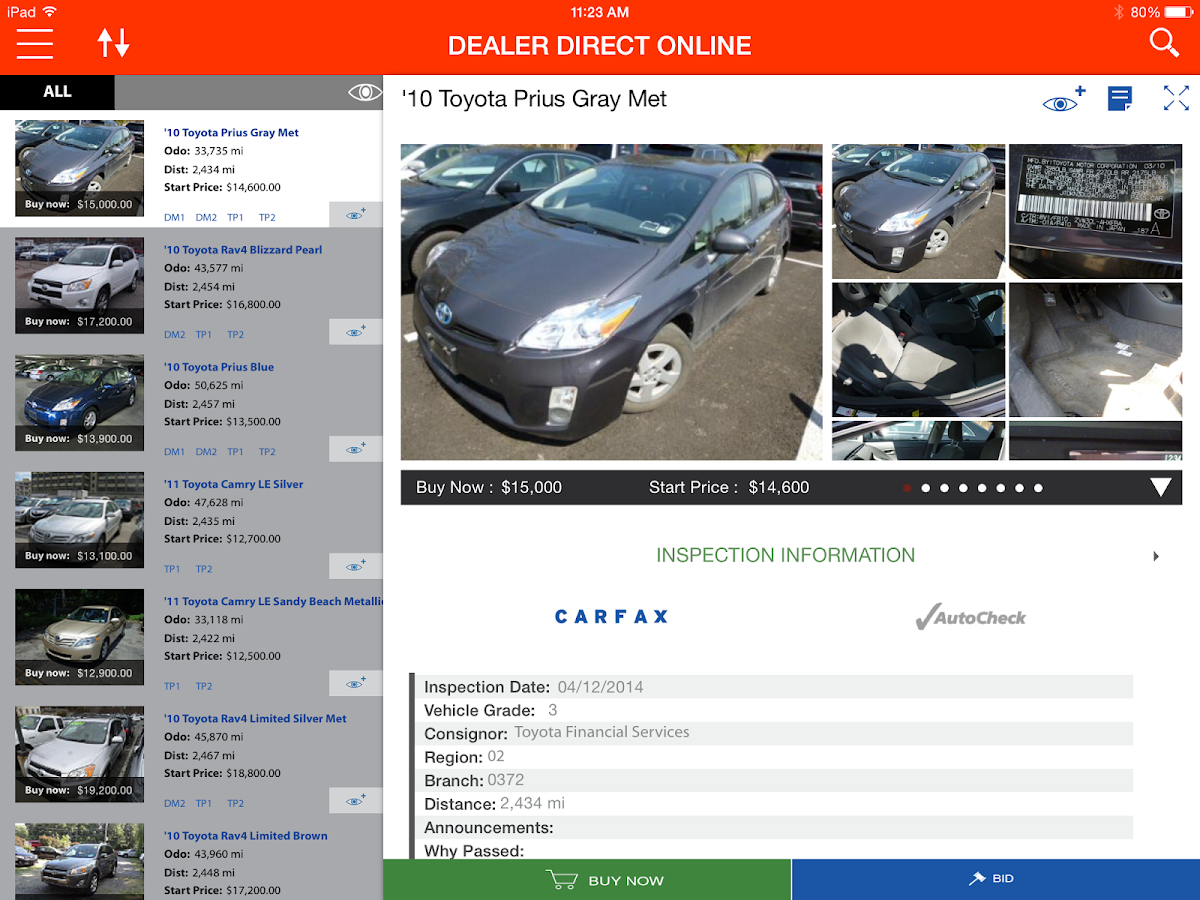This screenshot has height=900, width=1200.
Task: Go to last photo page dot
Action: coord(1038,488)
